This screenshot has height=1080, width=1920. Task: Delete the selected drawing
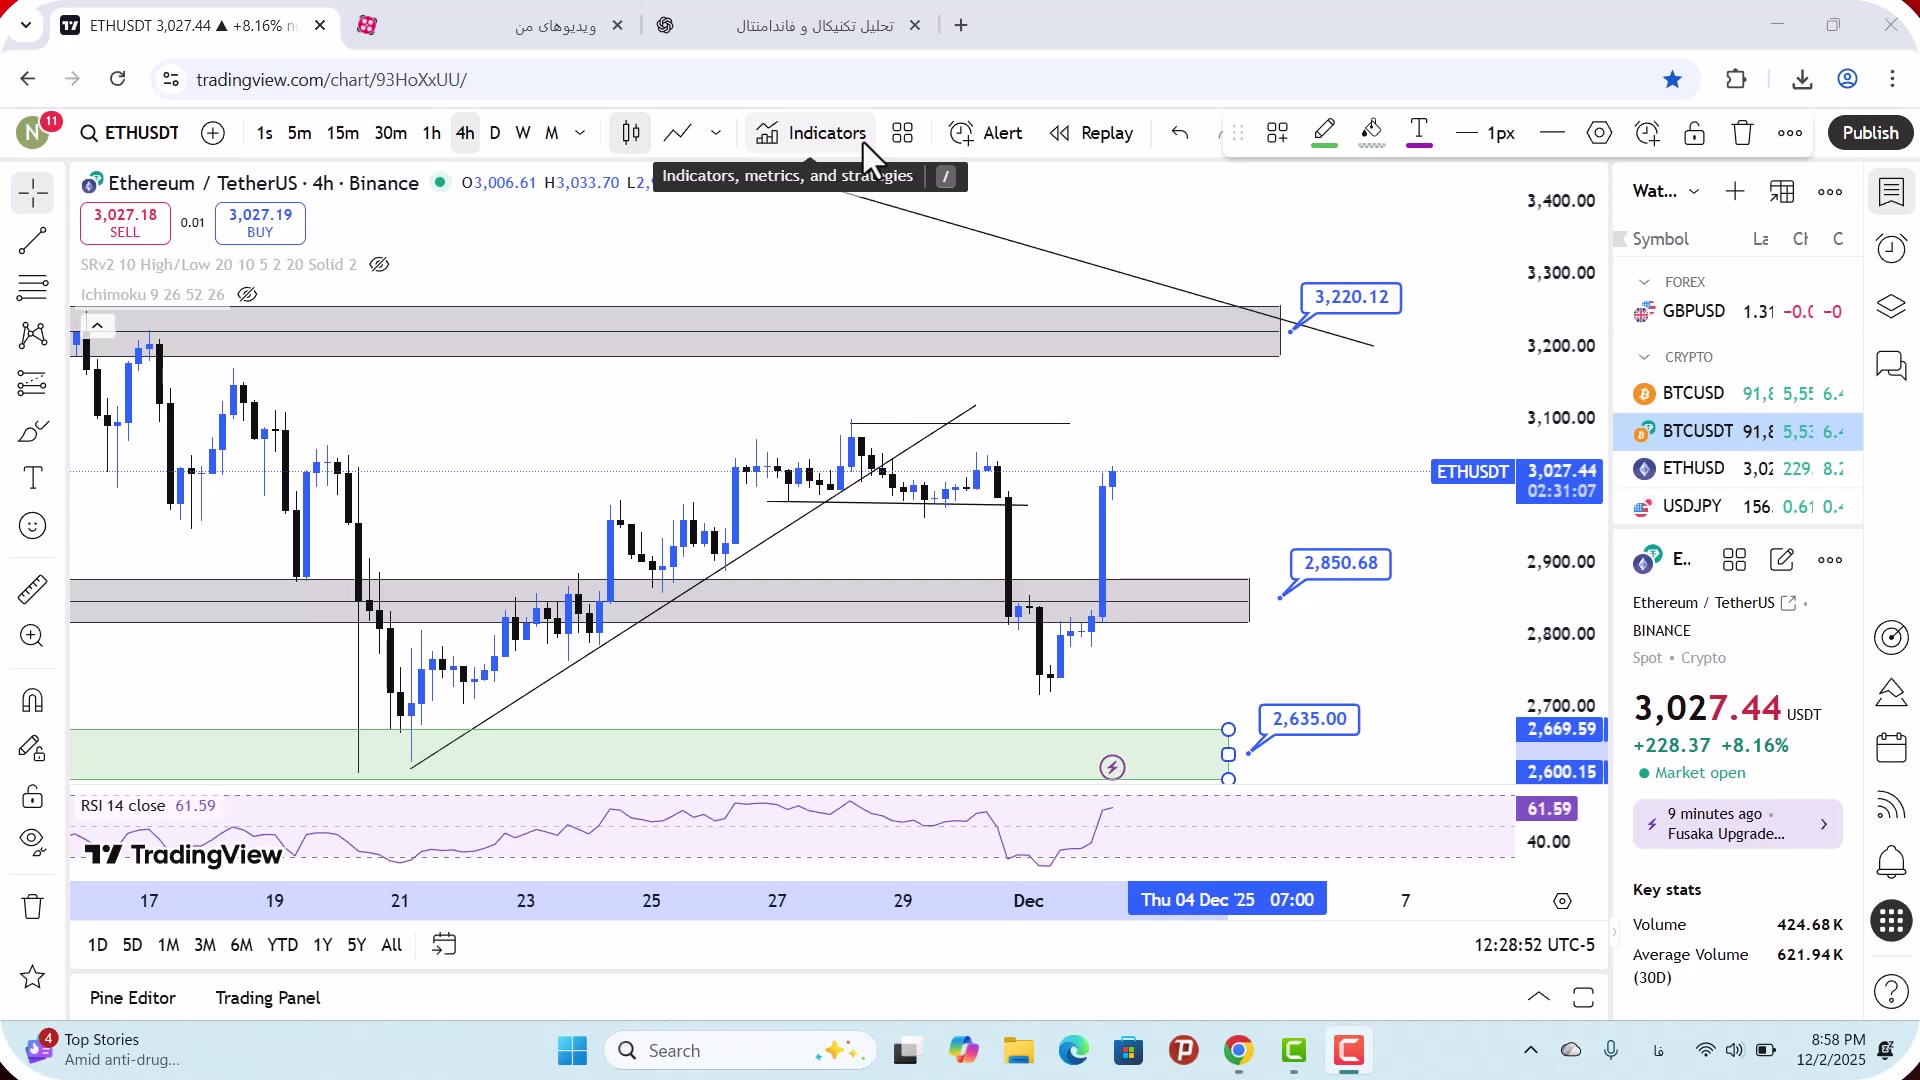pyautogui.click(x=1743, y=133)
